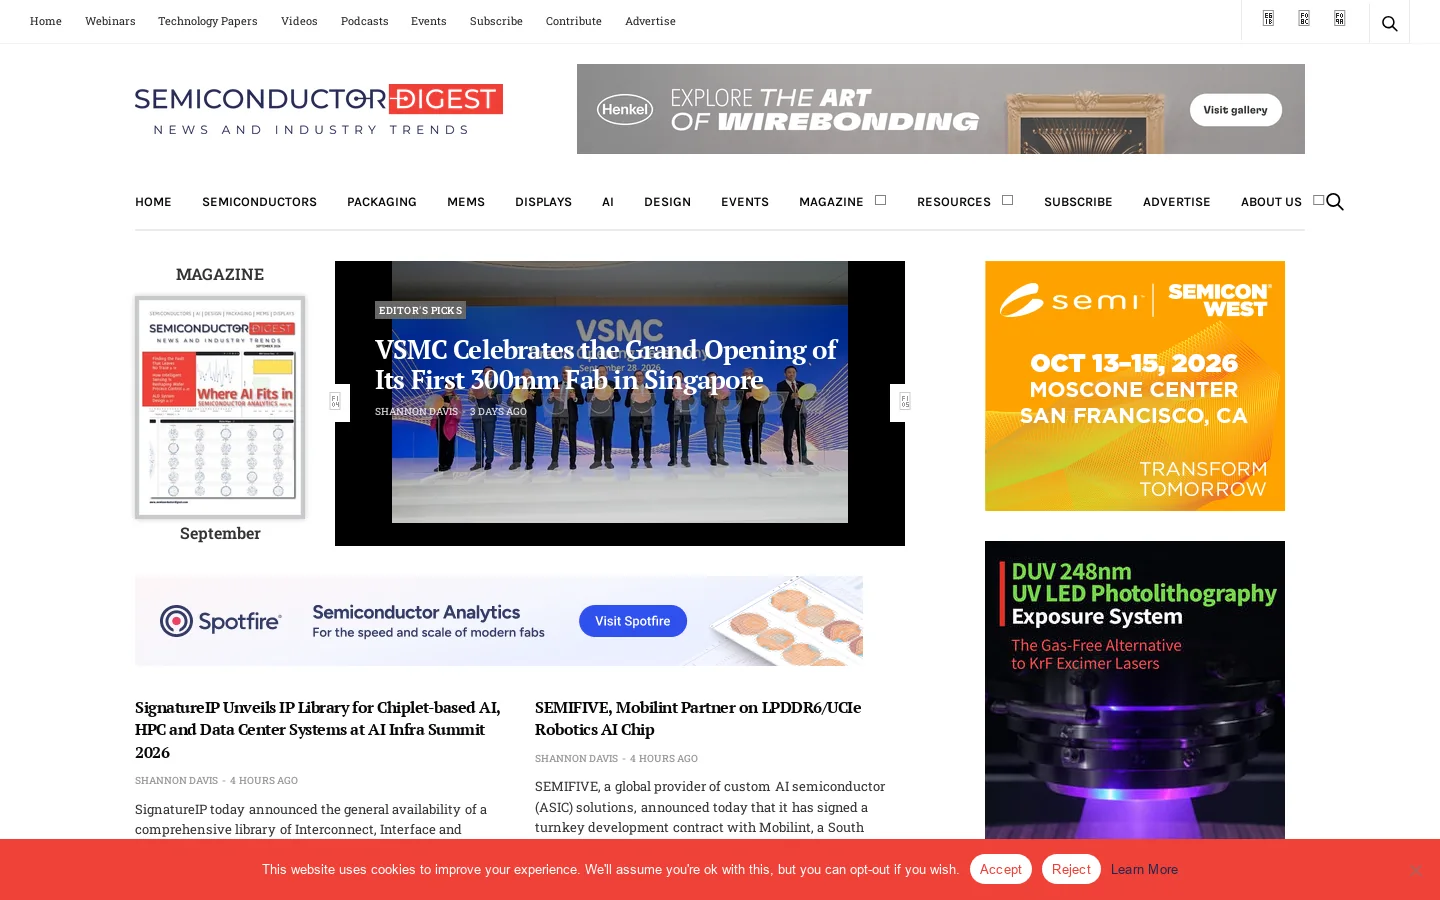Click the September issue label
1440x900 pixels.
click(220, 534)
